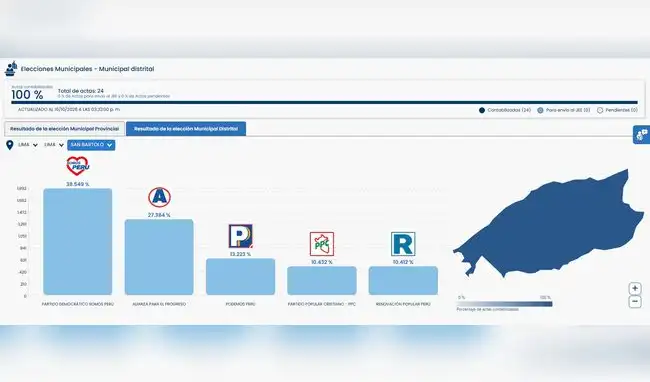Open the SAN BARTOLO district dropdown

click(91, 145)
